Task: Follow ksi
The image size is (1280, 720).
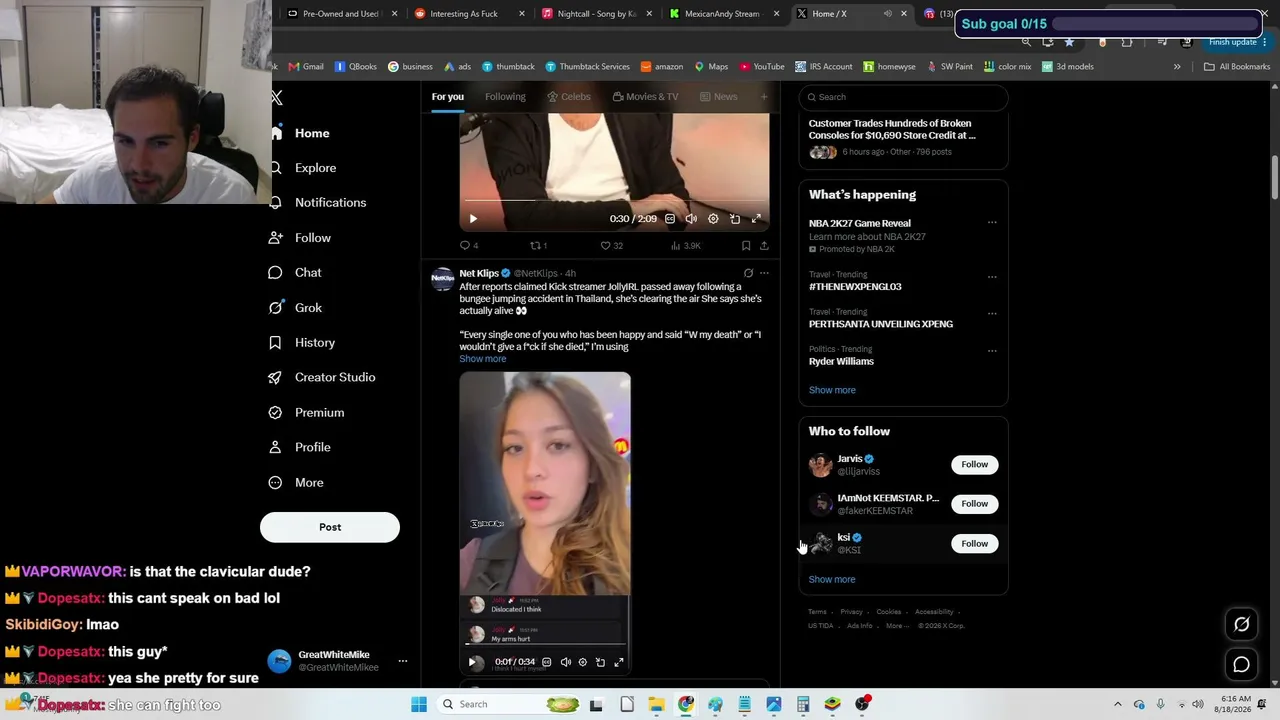Action: tap(974, 544)
